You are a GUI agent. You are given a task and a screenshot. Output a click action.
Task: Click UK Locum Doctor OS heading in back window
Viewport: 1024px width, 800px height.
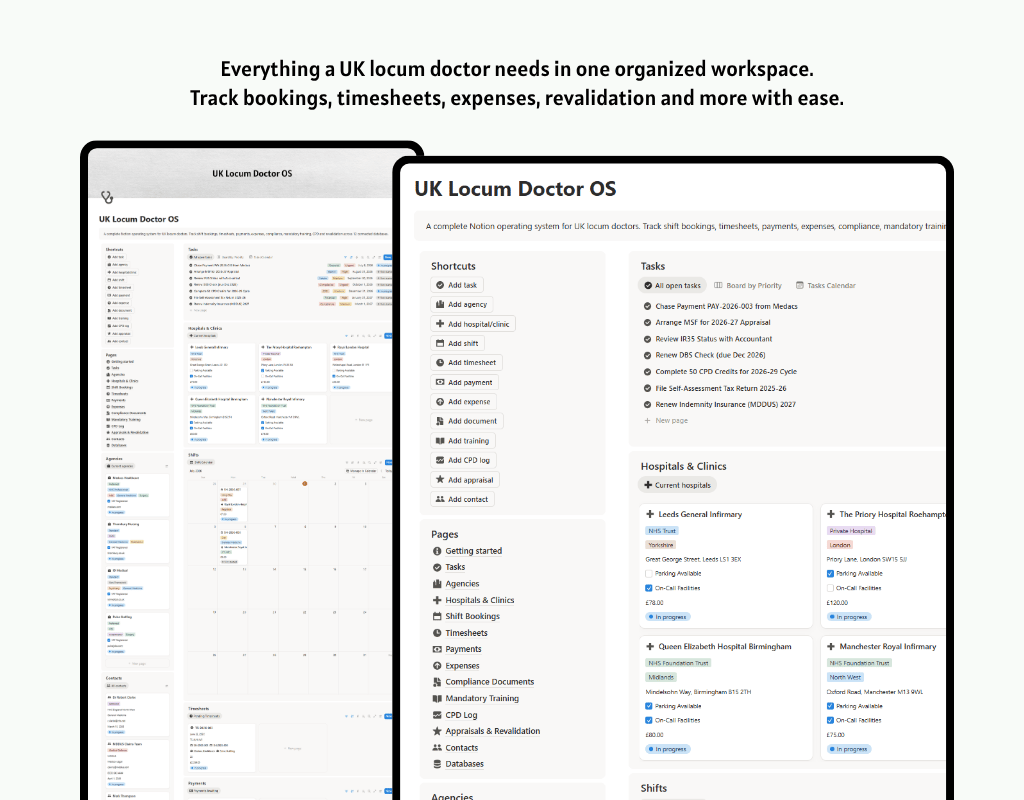(138, 219)
